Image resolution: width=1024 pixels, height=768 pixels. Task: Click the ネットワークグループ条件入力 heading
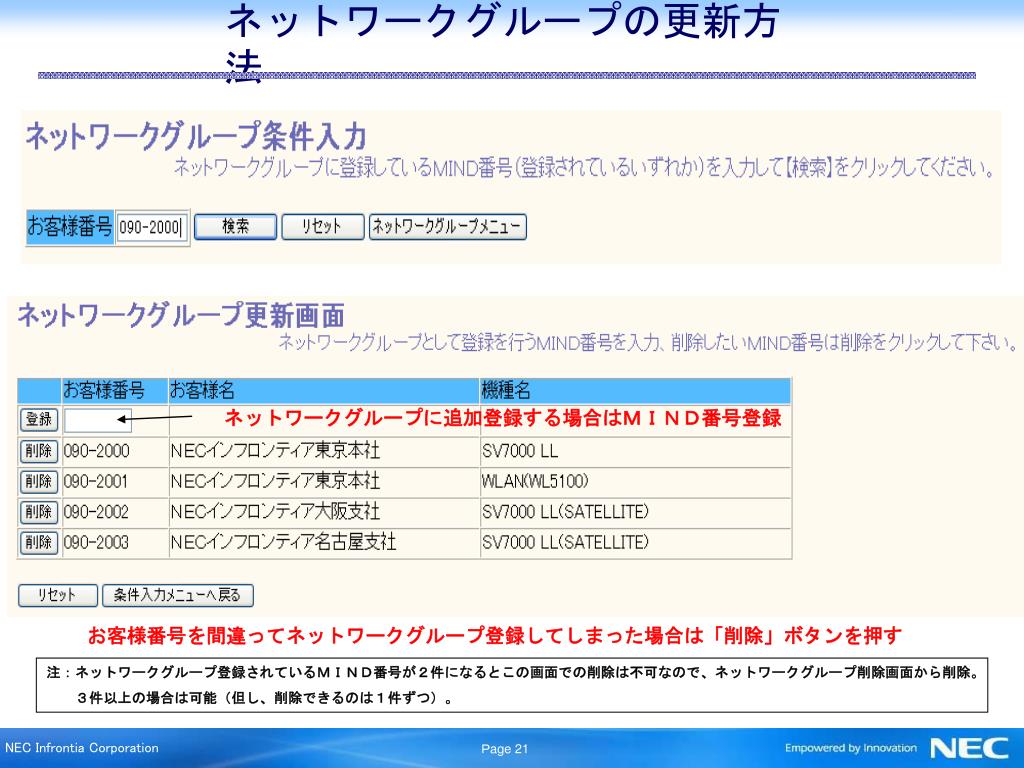tap(196, 136)
